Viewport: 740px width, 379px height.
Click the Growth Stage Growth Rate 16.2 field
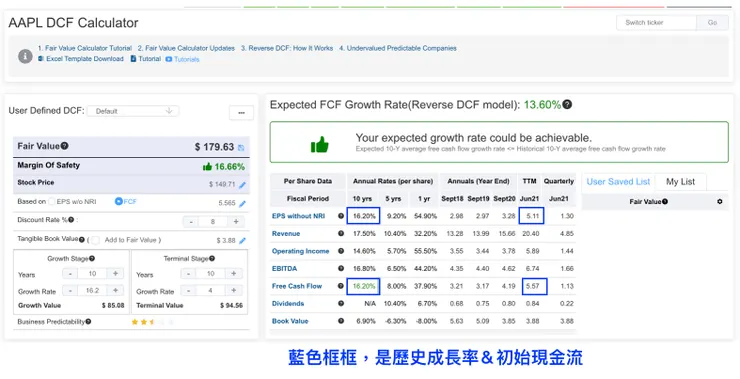coord(92,291)
